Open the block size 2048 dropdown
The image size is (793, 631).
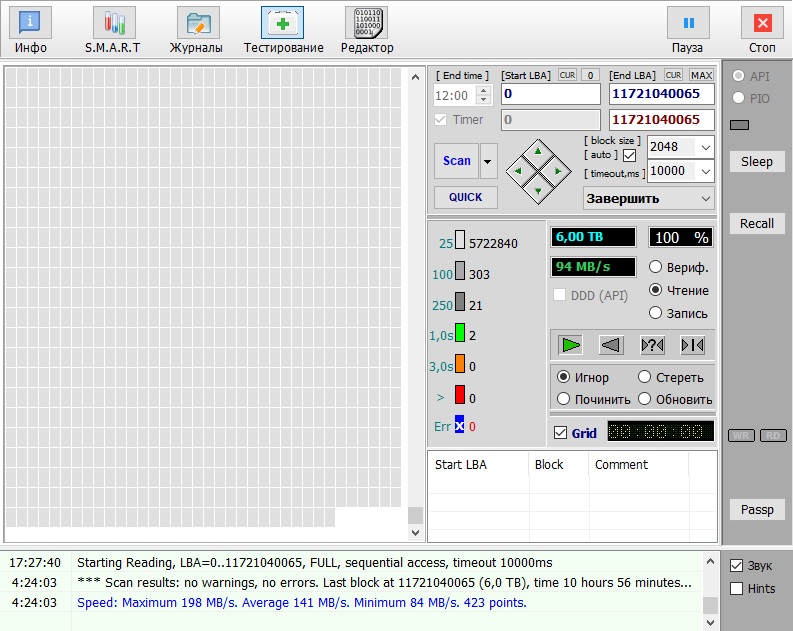coord(706,147)
